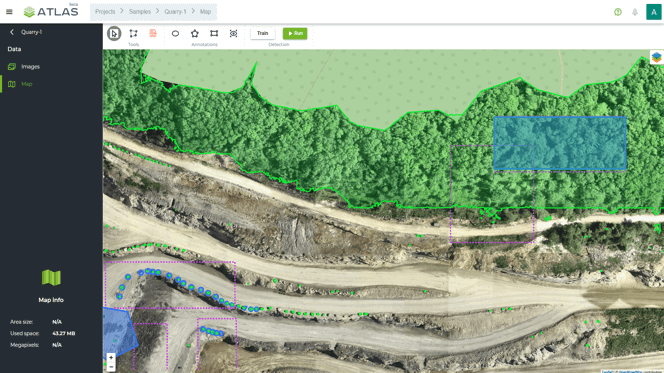Viewport: 664px width, 373px height.
Task: Select the detection area eye tool
Action: point(233,33)
